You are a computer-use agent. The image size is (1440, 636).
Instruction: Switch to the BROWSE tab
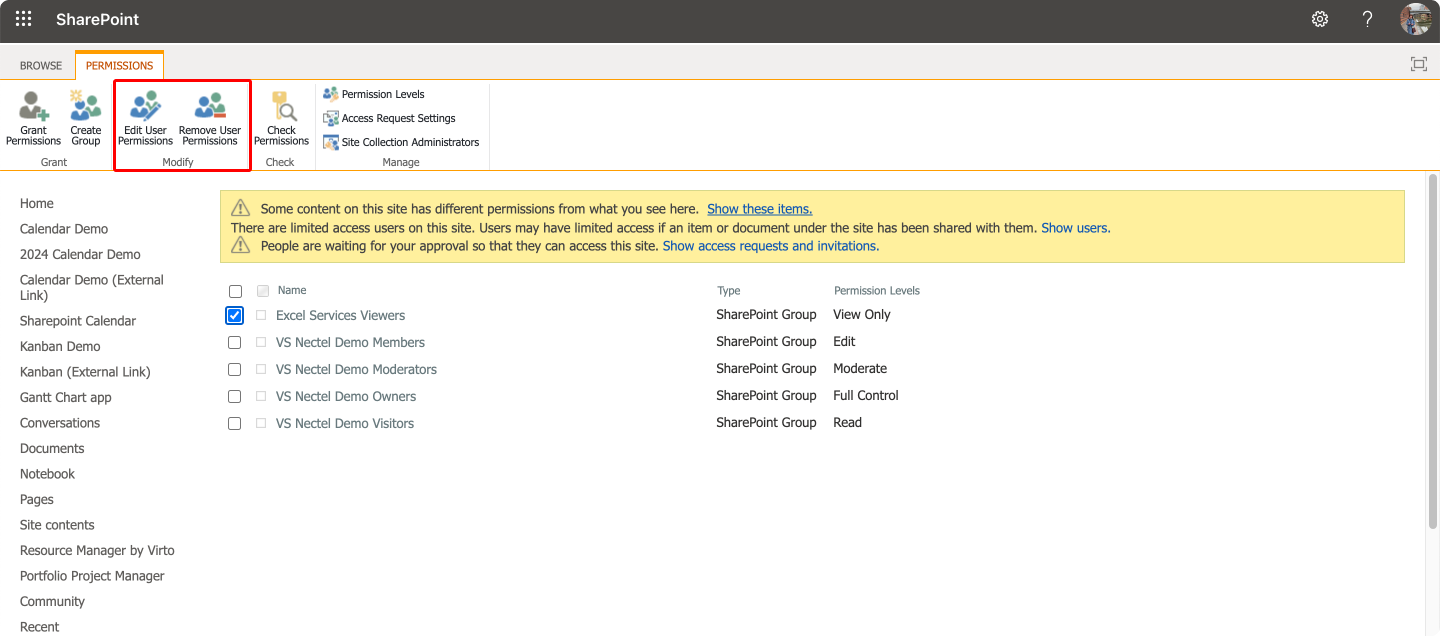pos(41,65)
